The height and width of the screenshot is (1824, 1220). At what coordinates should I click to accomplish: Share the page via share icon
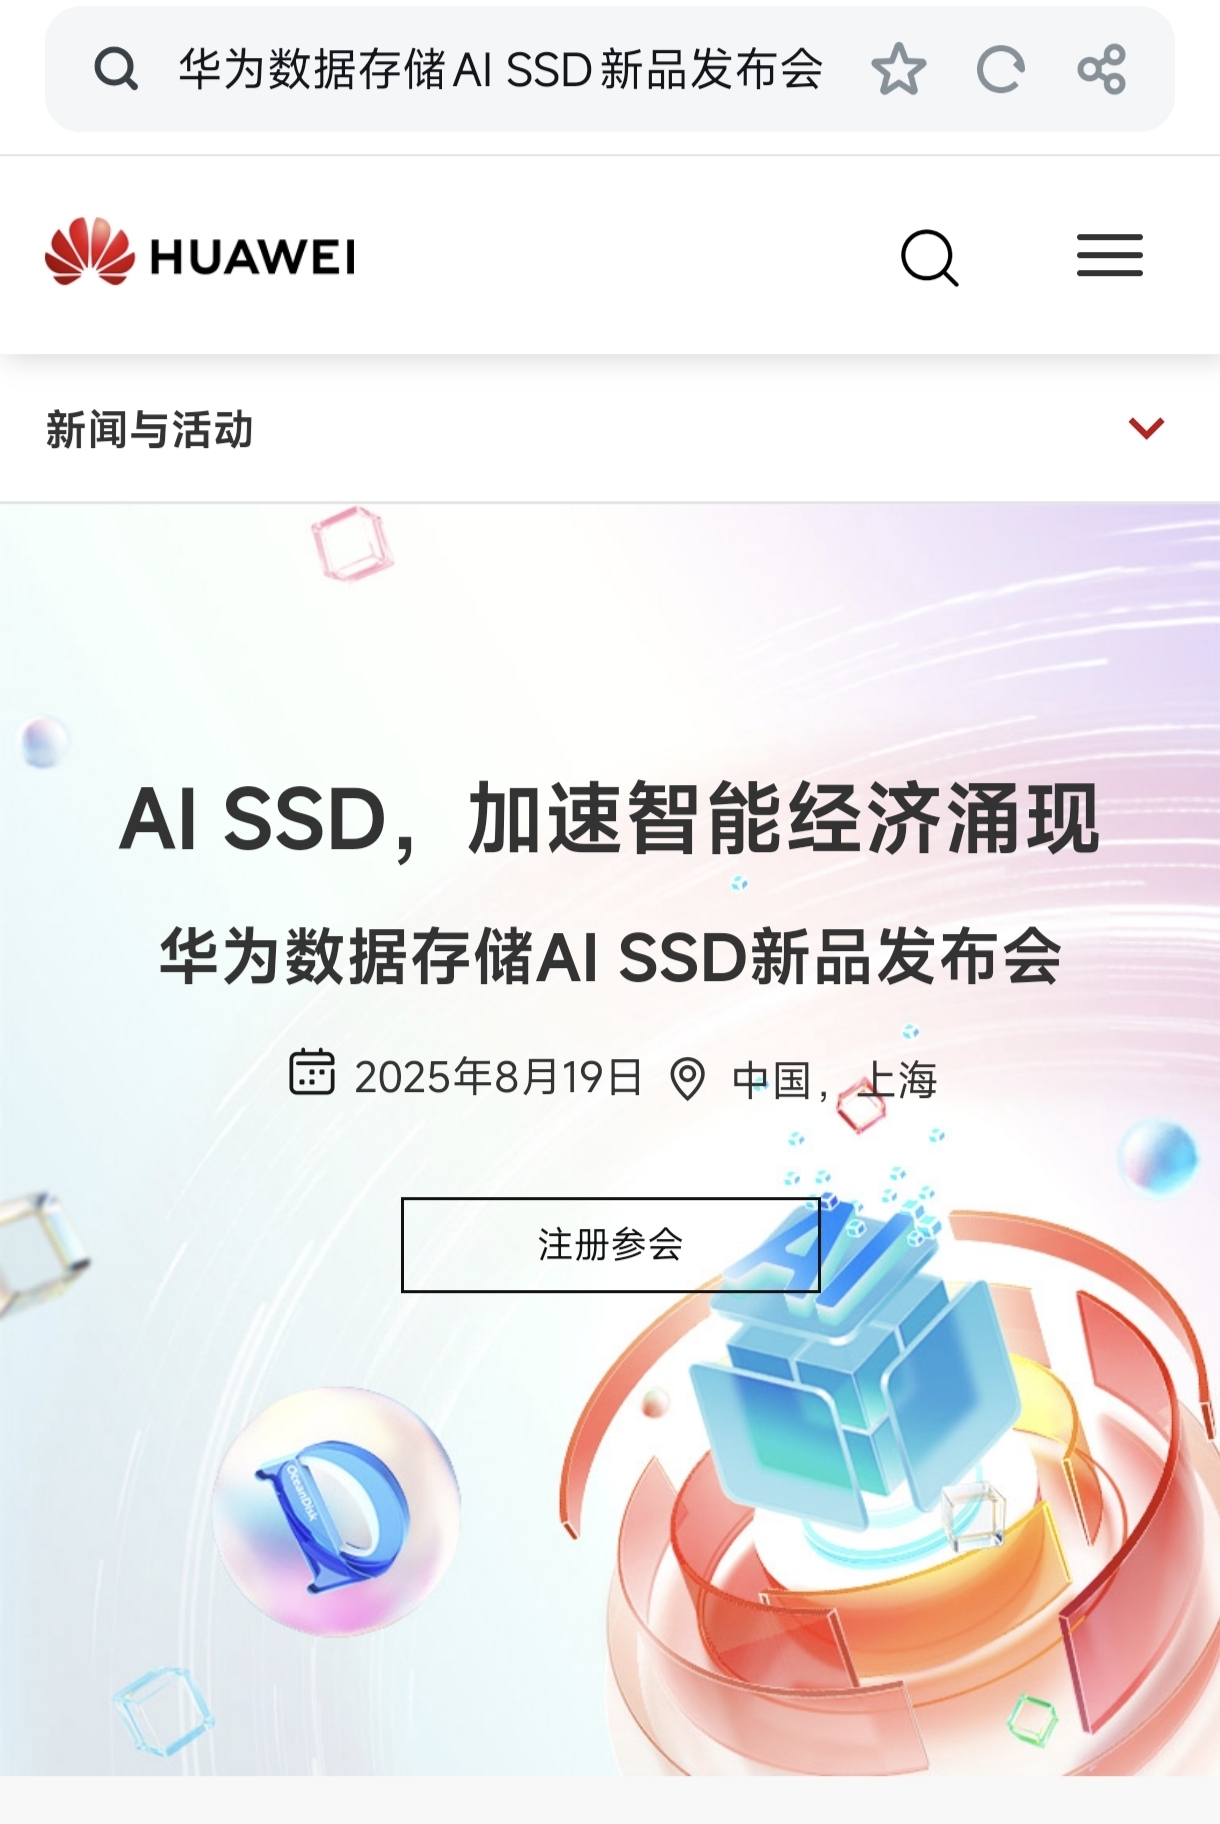(x=1102, y=69)
